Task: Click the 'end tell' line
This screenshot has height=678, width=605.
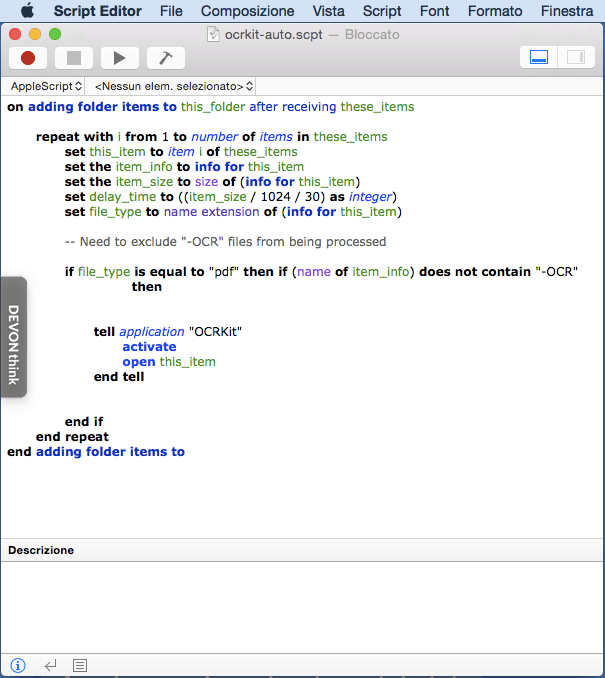Action: pyautogui.click(x=119, y=377)
